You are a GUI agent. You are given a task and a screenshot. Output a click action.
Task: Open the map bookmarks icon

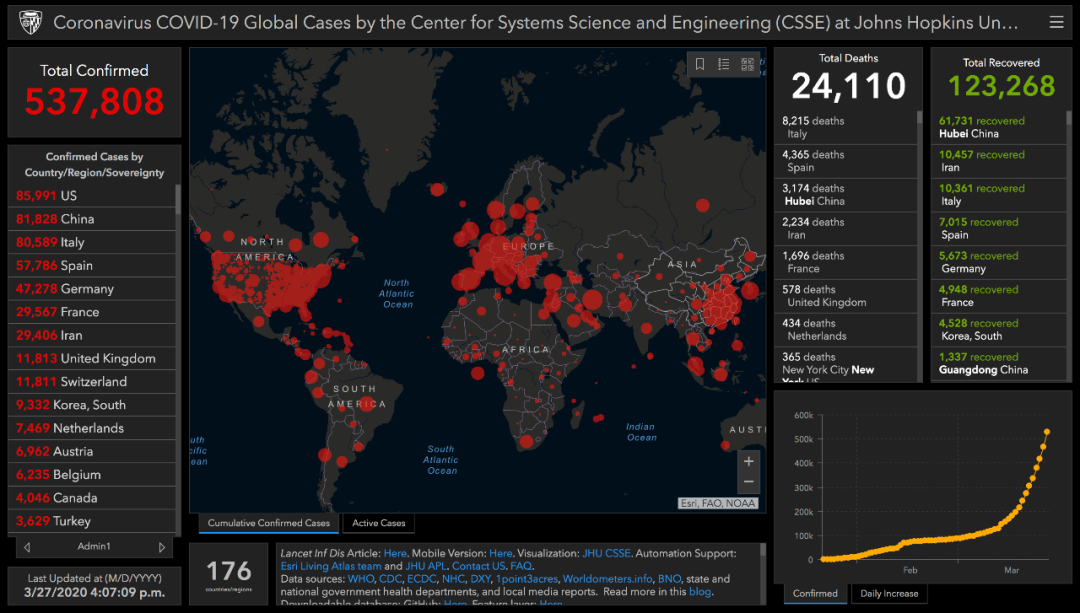700,64
